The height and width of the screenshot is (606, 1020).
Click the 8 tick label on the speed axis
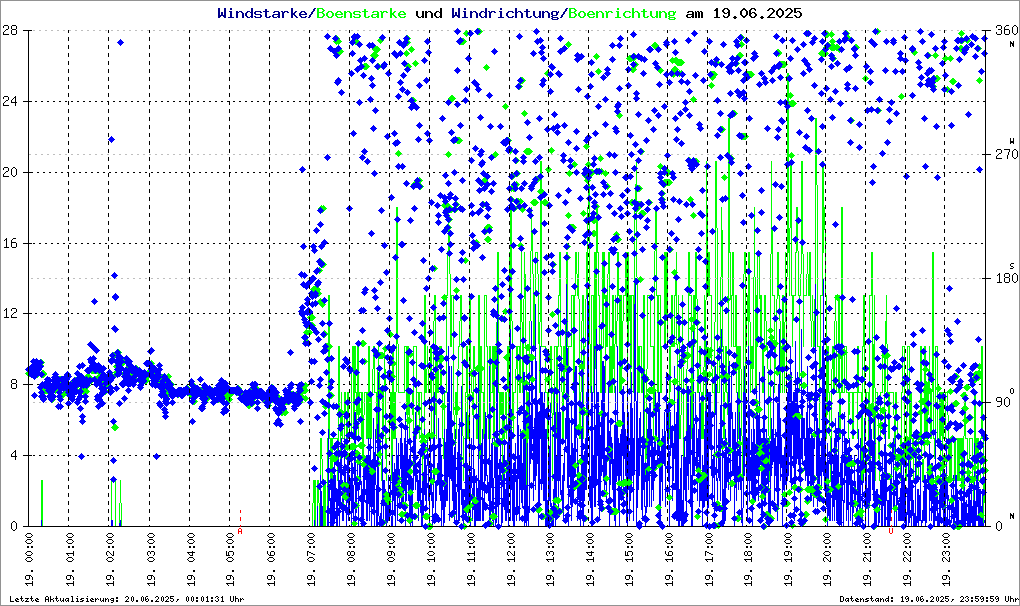[13, 385]
